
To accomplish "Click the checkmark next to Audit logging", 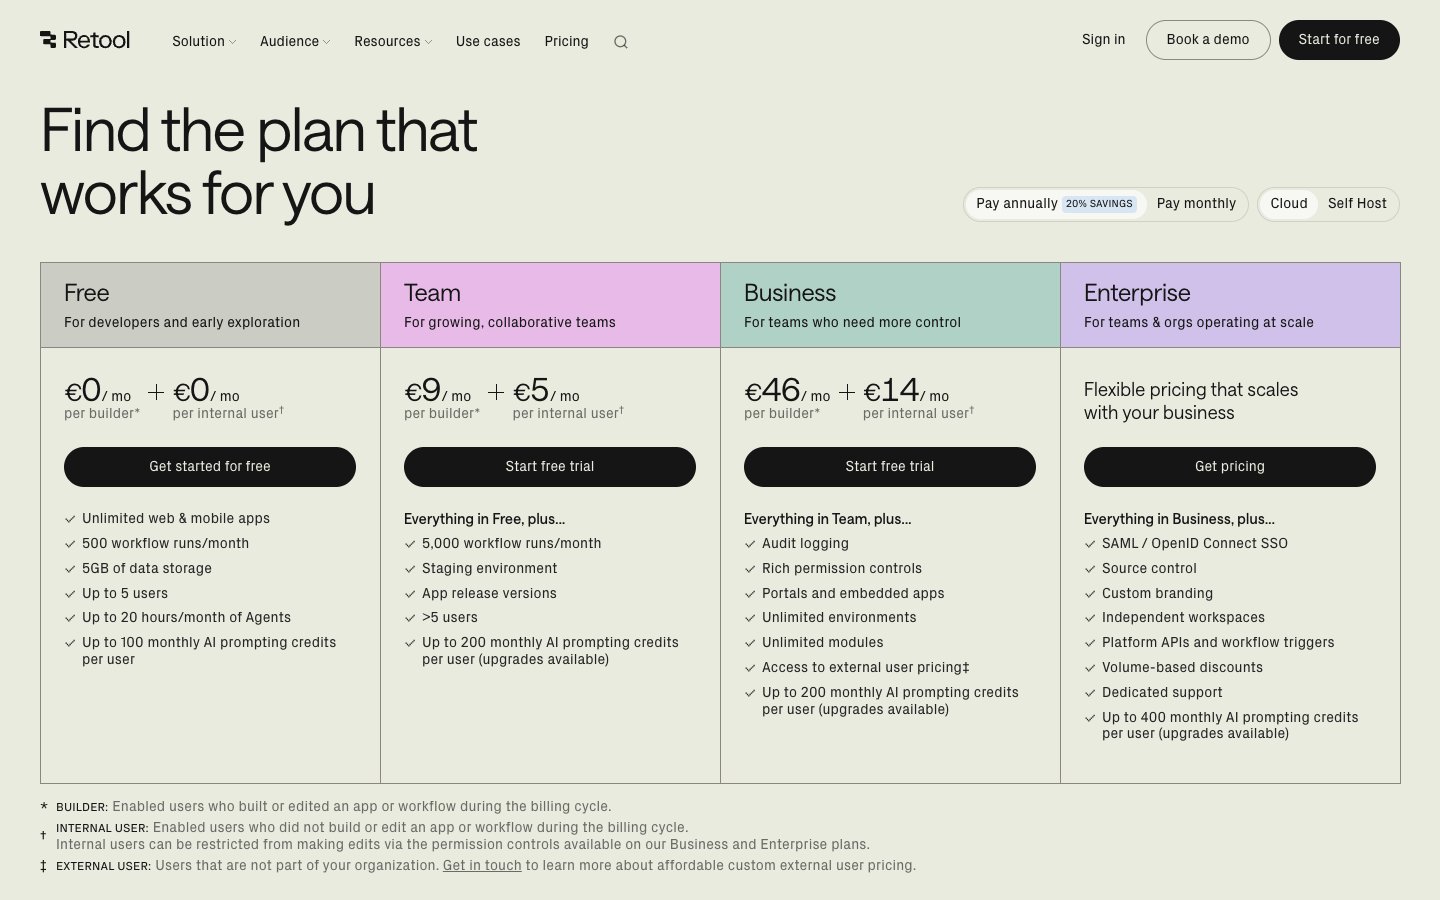I will pos(750,543).
